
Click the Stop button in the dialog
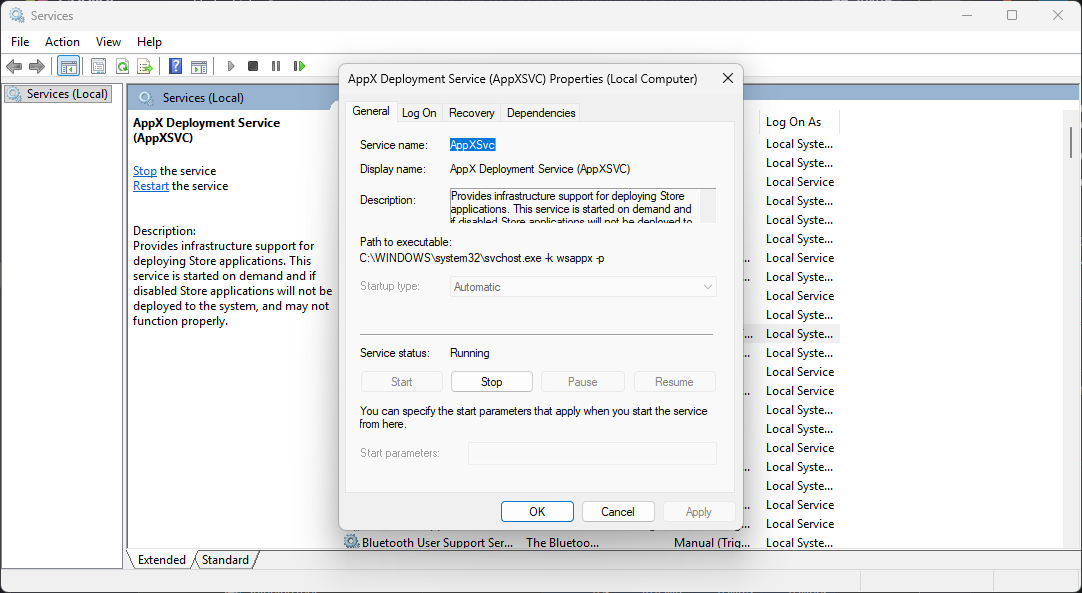tap(491, 382)
